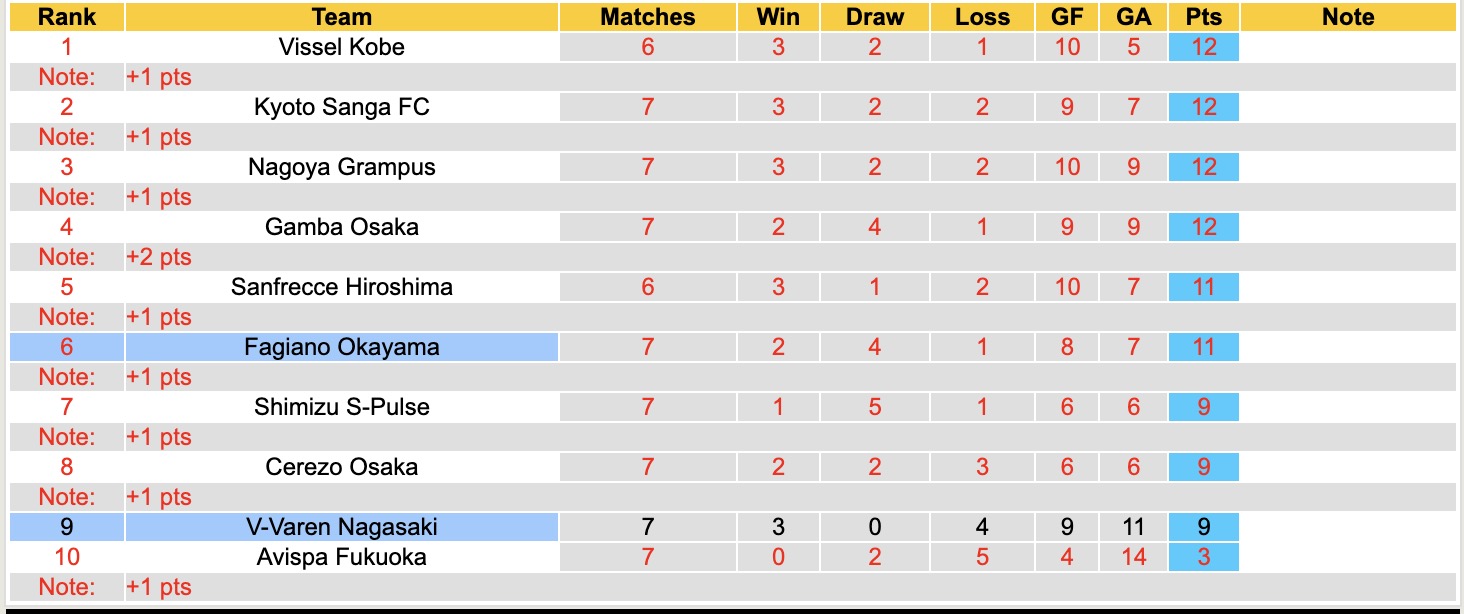Sort by the Pts column header
Viewport: 1464px width, 614px height.
1203,17
